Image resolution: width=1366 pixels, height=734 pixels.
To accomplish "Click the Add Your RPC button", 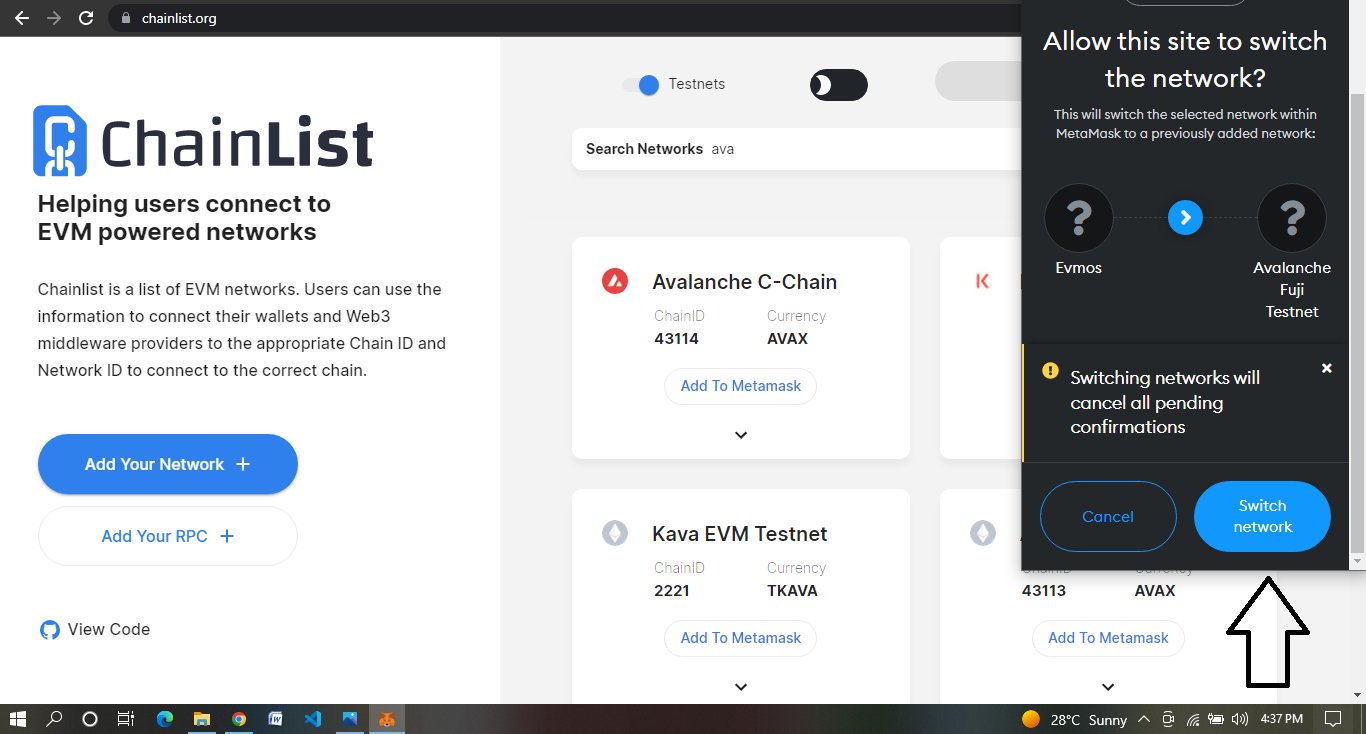I will pos(168,536).
